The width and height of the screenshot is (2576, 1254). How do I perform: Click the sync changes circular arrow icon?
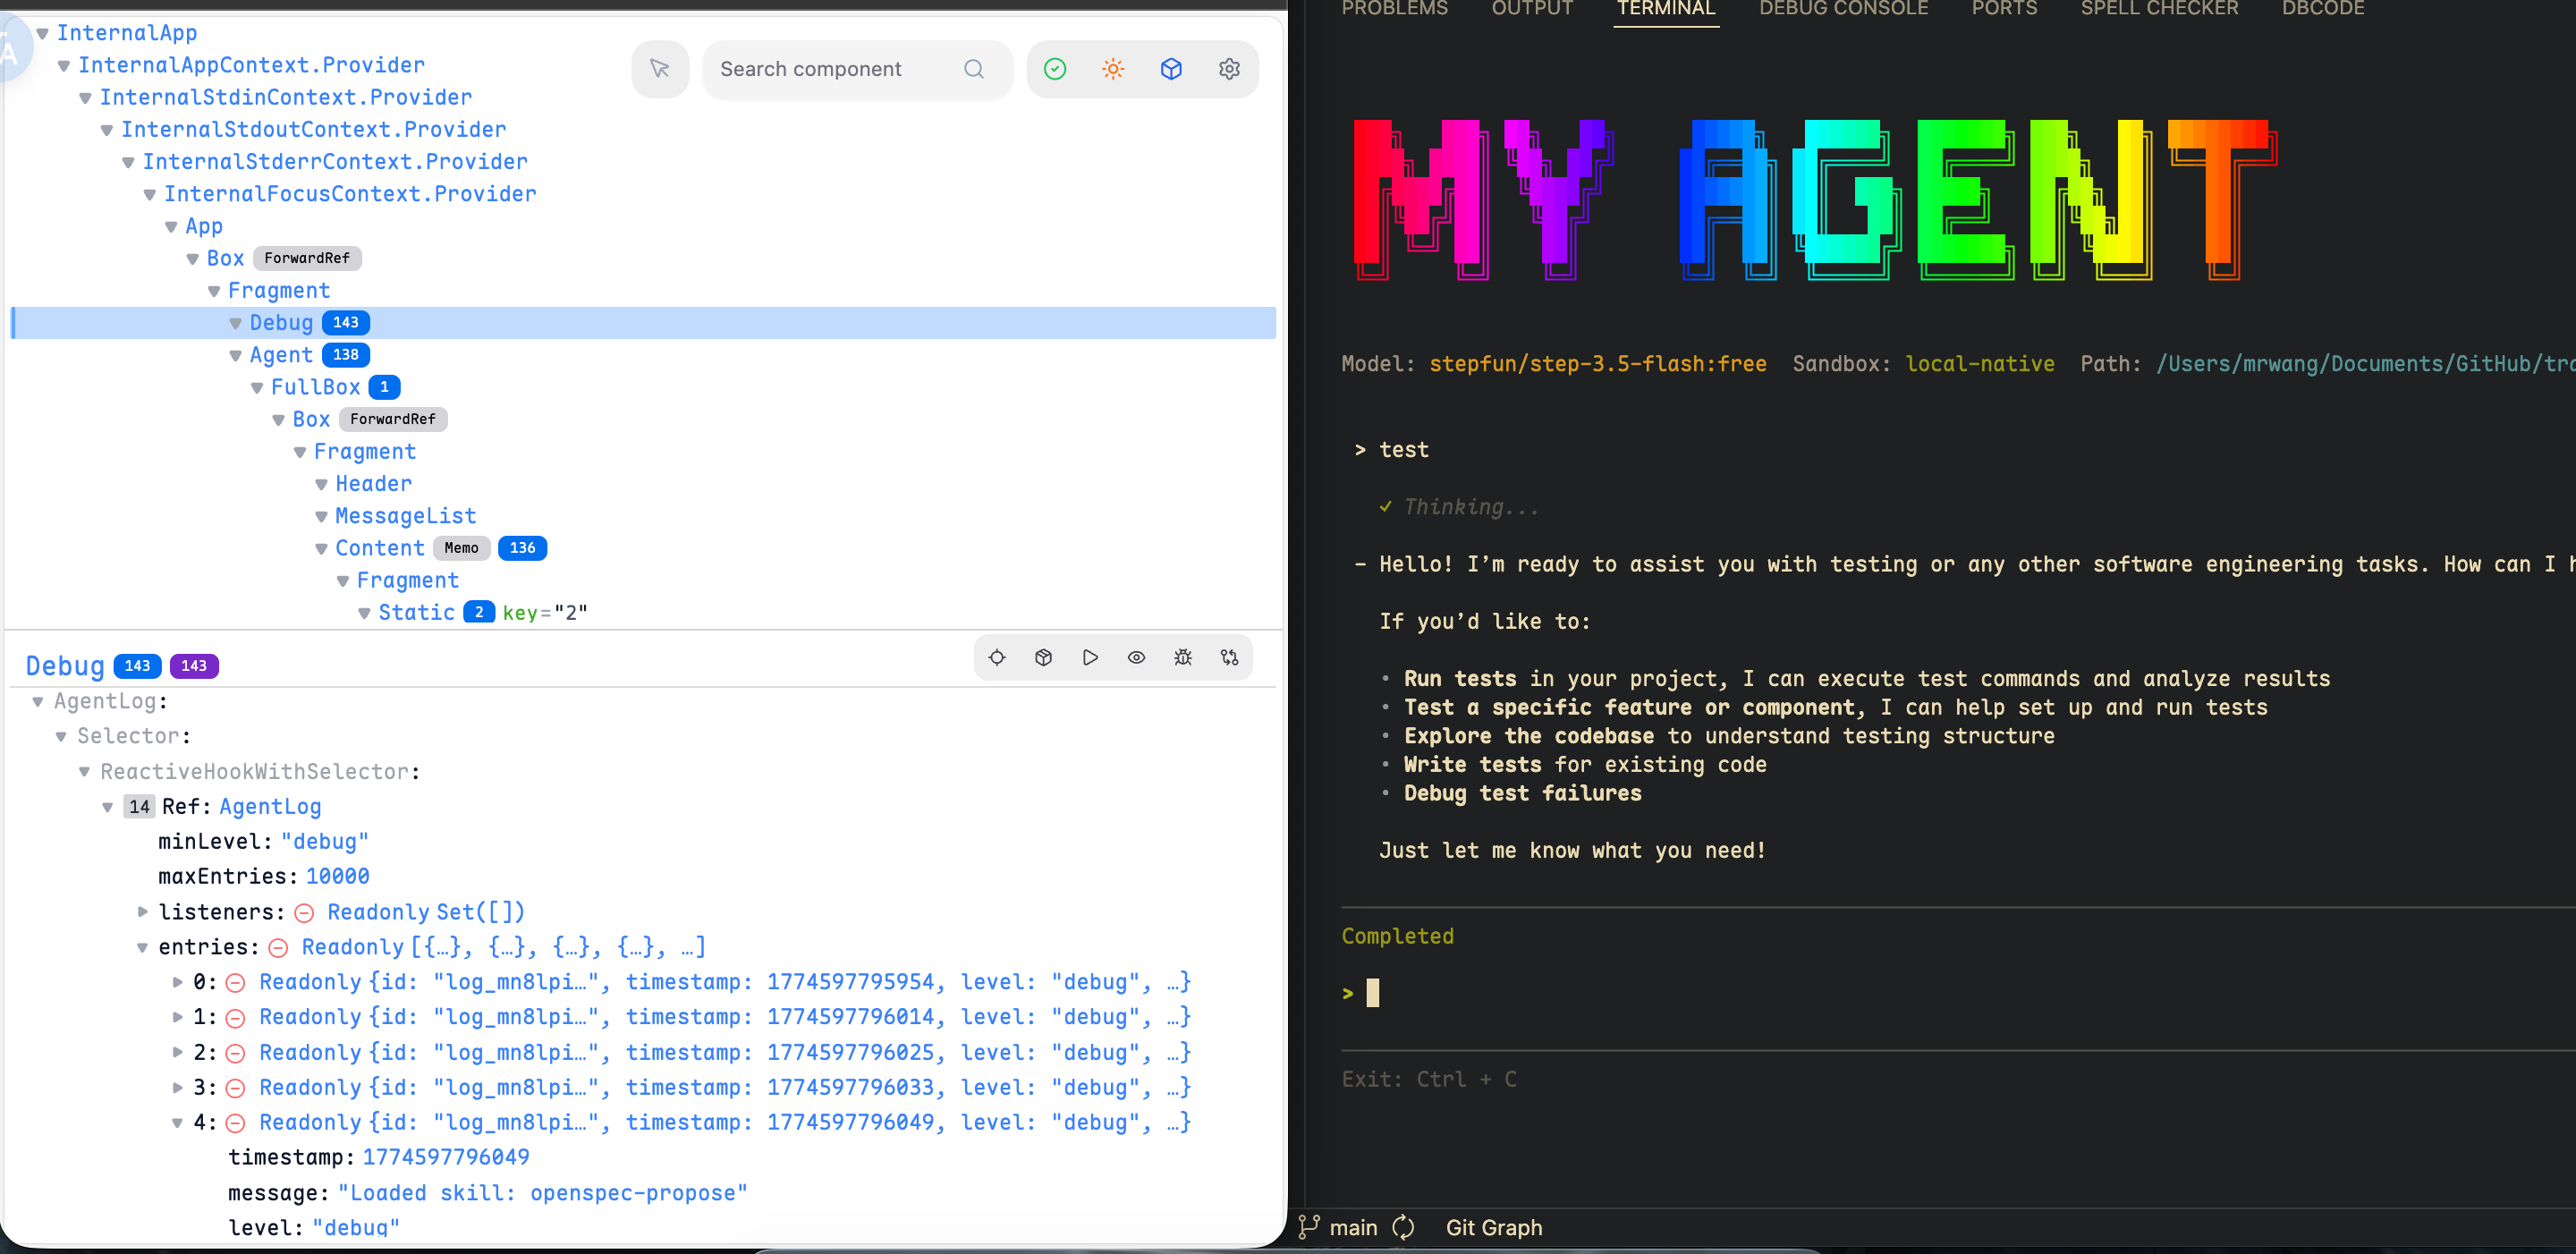[x=1403, y=1227]
